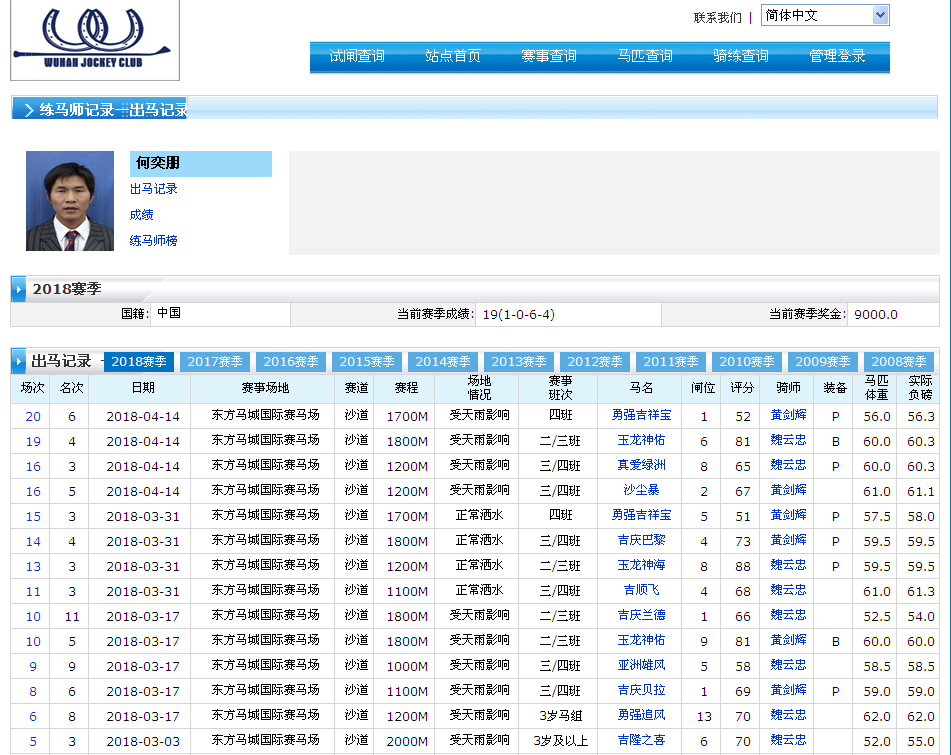View horse 吉庆巴黎 profile link
The height and width of the screenshot is (755, 951).
coord(641,541)
